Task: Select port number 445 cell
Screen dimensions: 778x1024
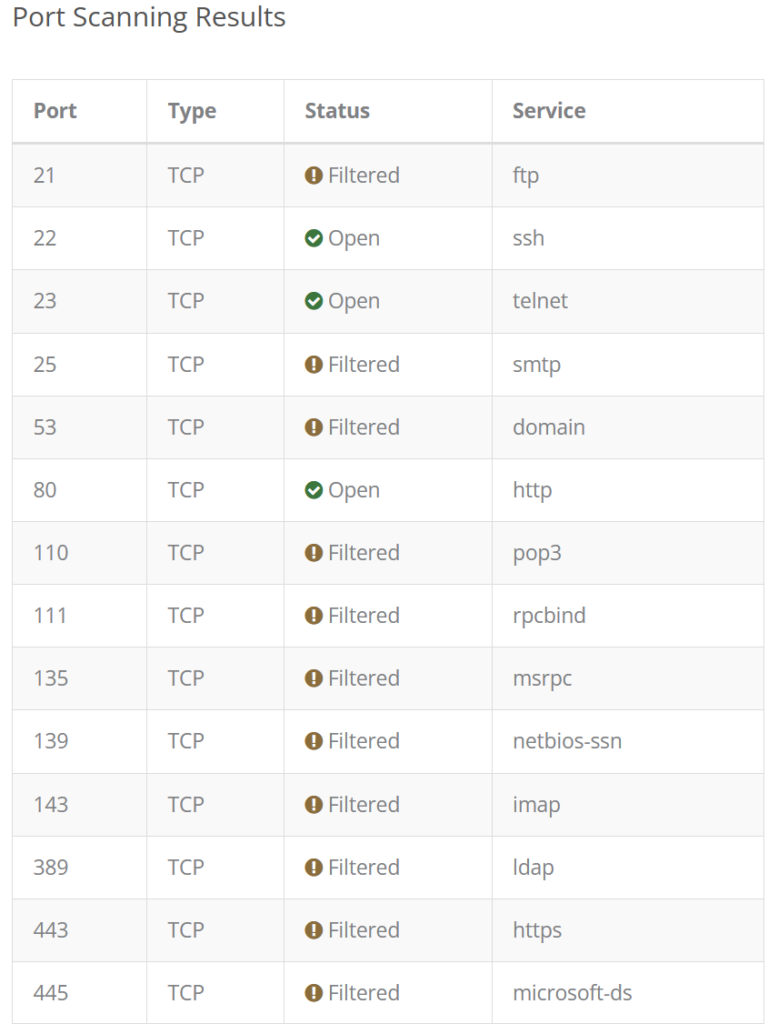Action: pos(50,993)
